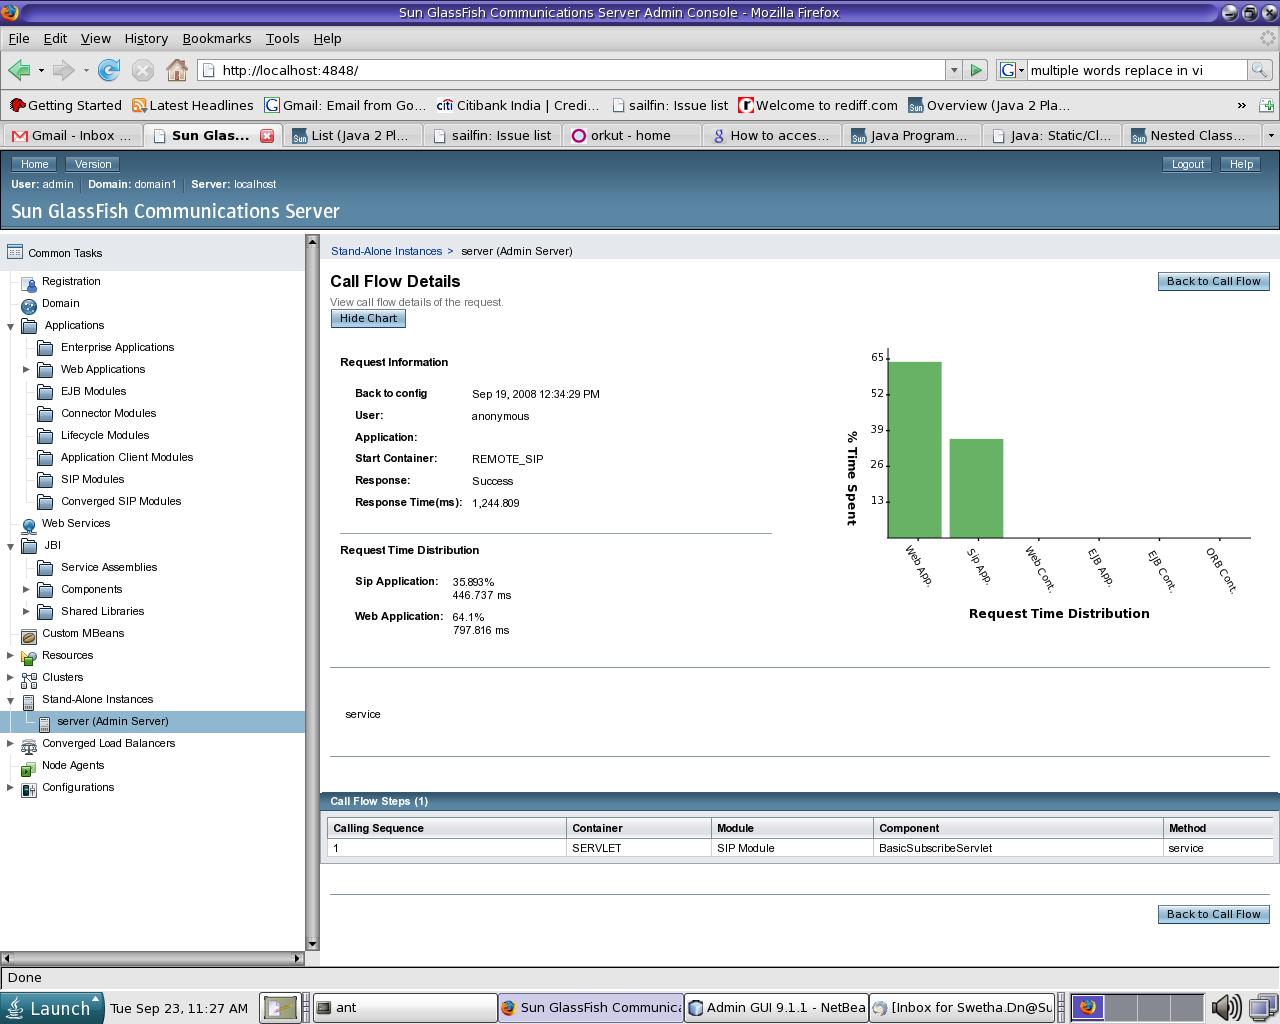
Task: Click the browser home icon
Action: [x=177, y=70]
